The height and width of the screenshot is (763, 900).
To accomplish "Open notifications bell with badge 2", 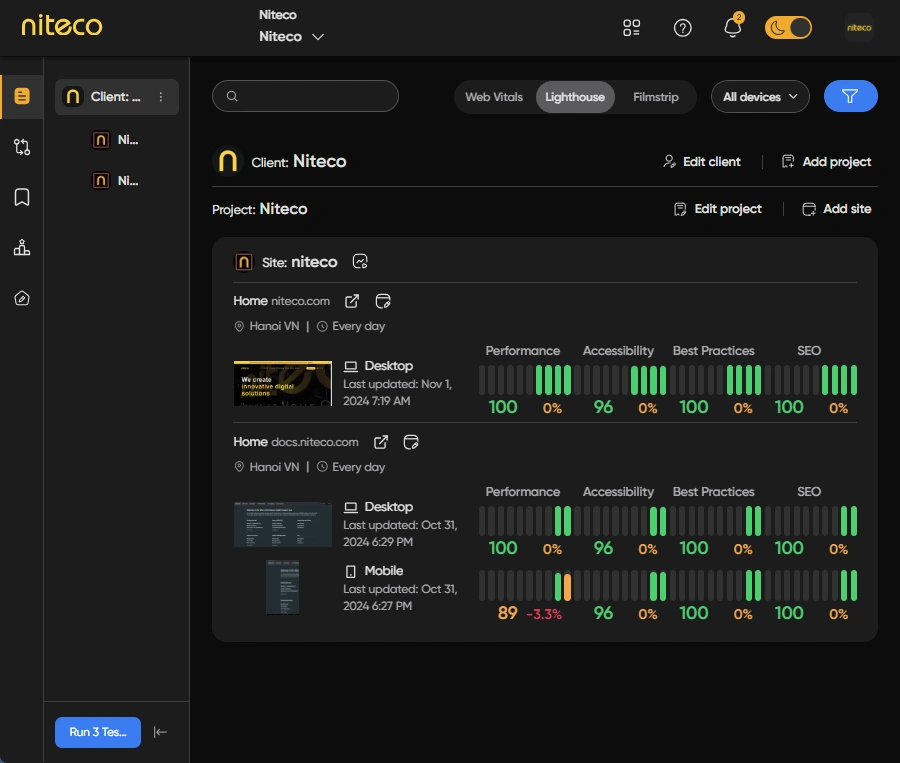I will point(733,26).
